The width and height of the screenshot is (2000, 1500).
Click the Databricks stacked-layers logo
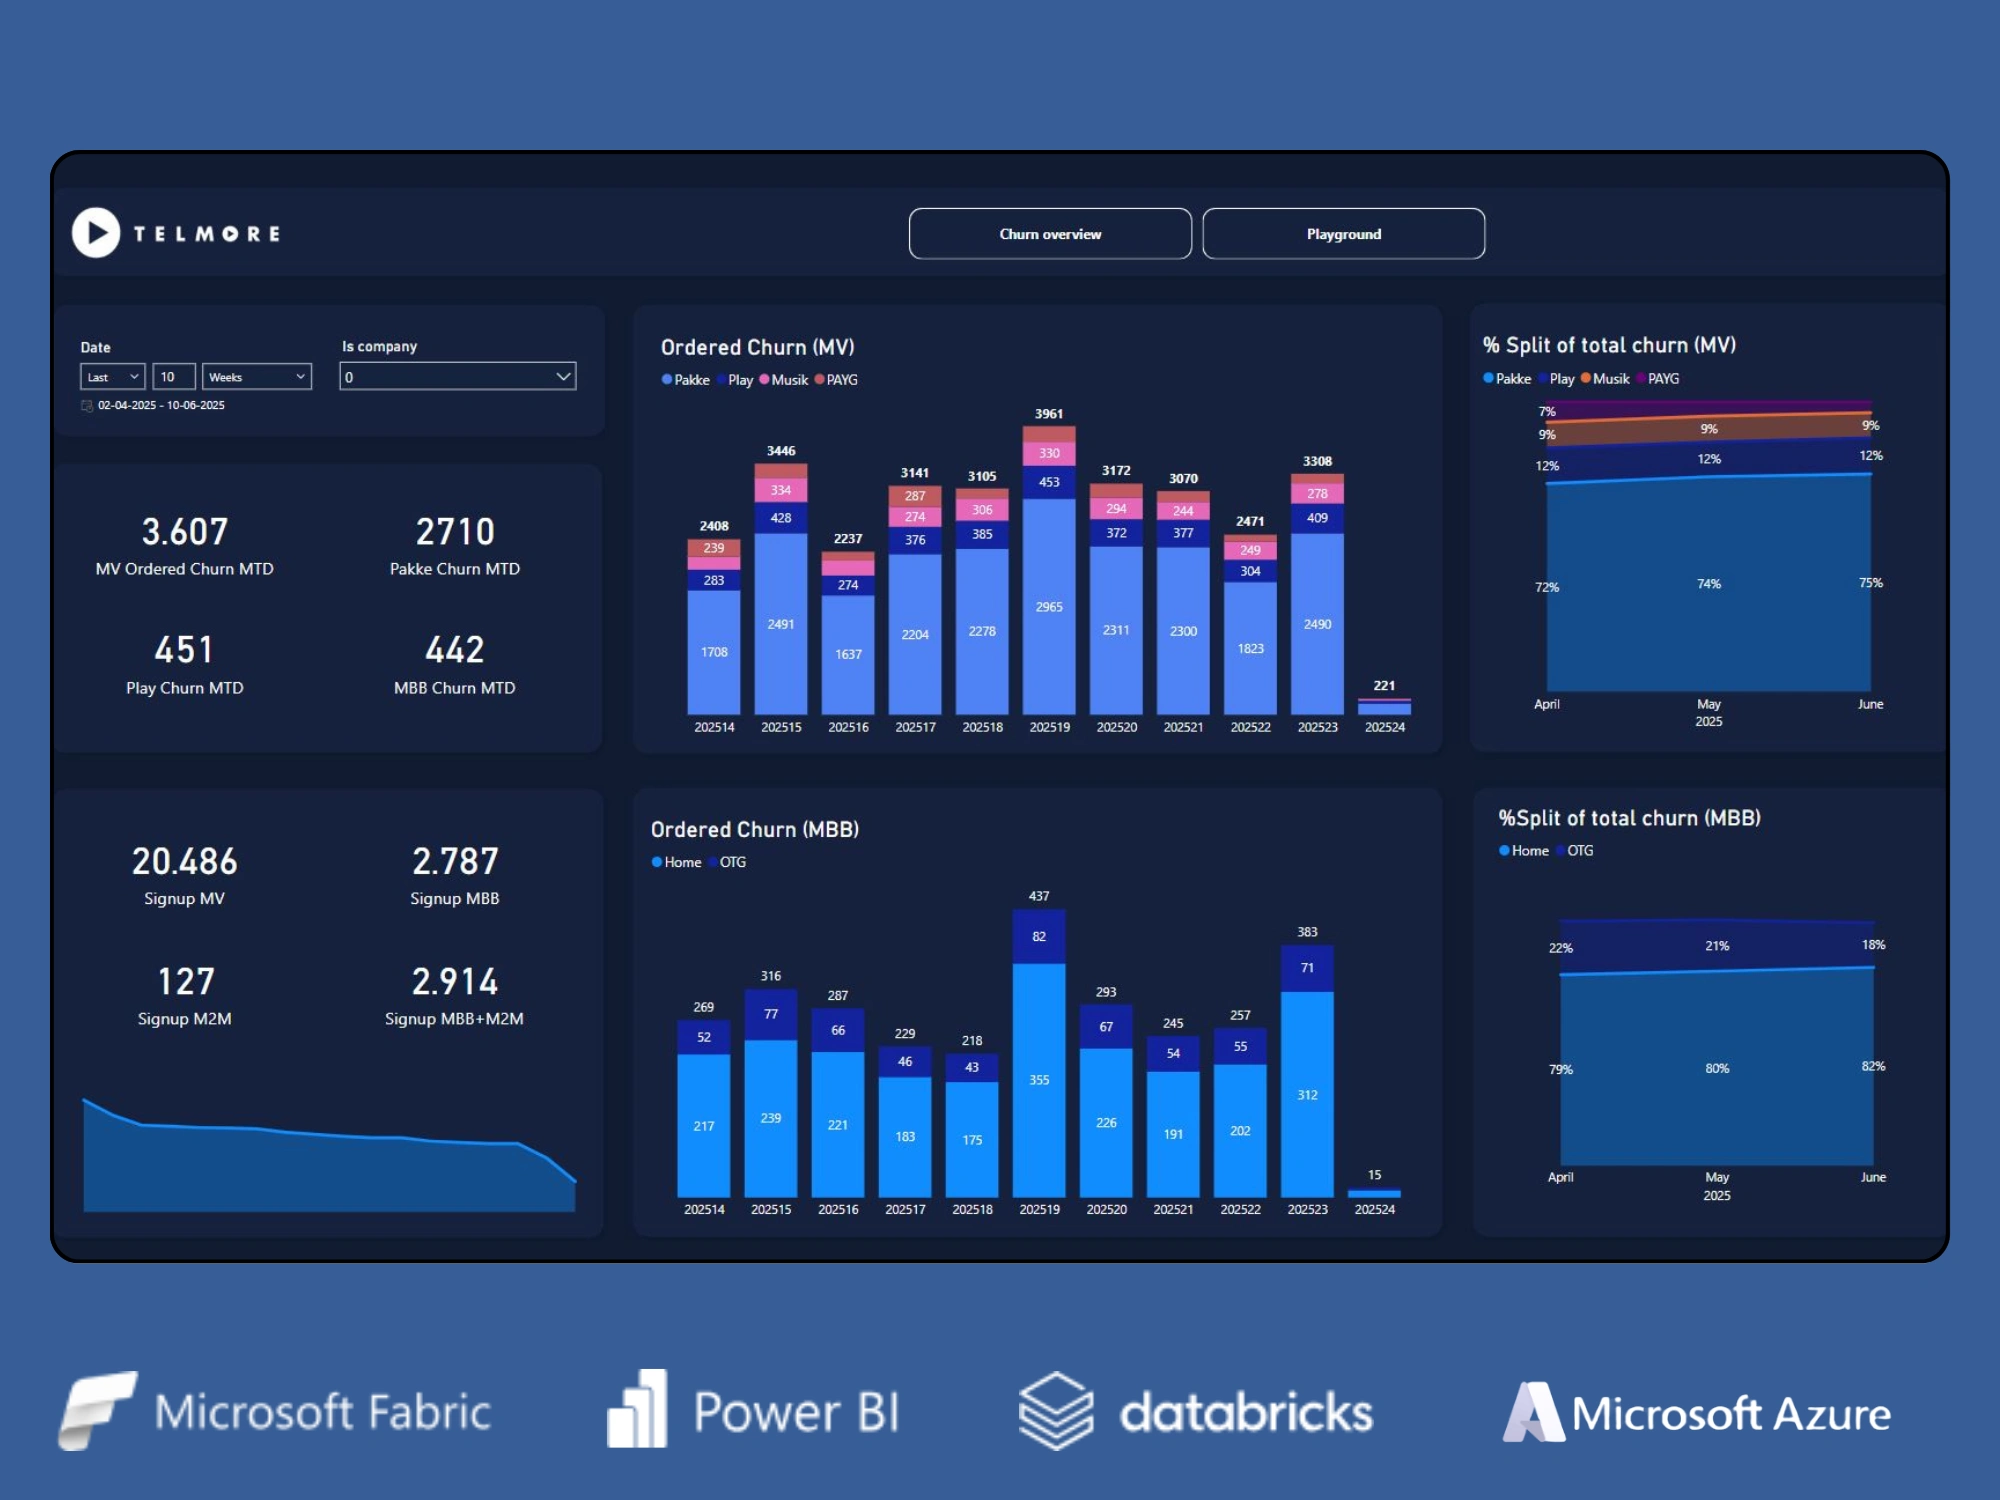1055,1411
